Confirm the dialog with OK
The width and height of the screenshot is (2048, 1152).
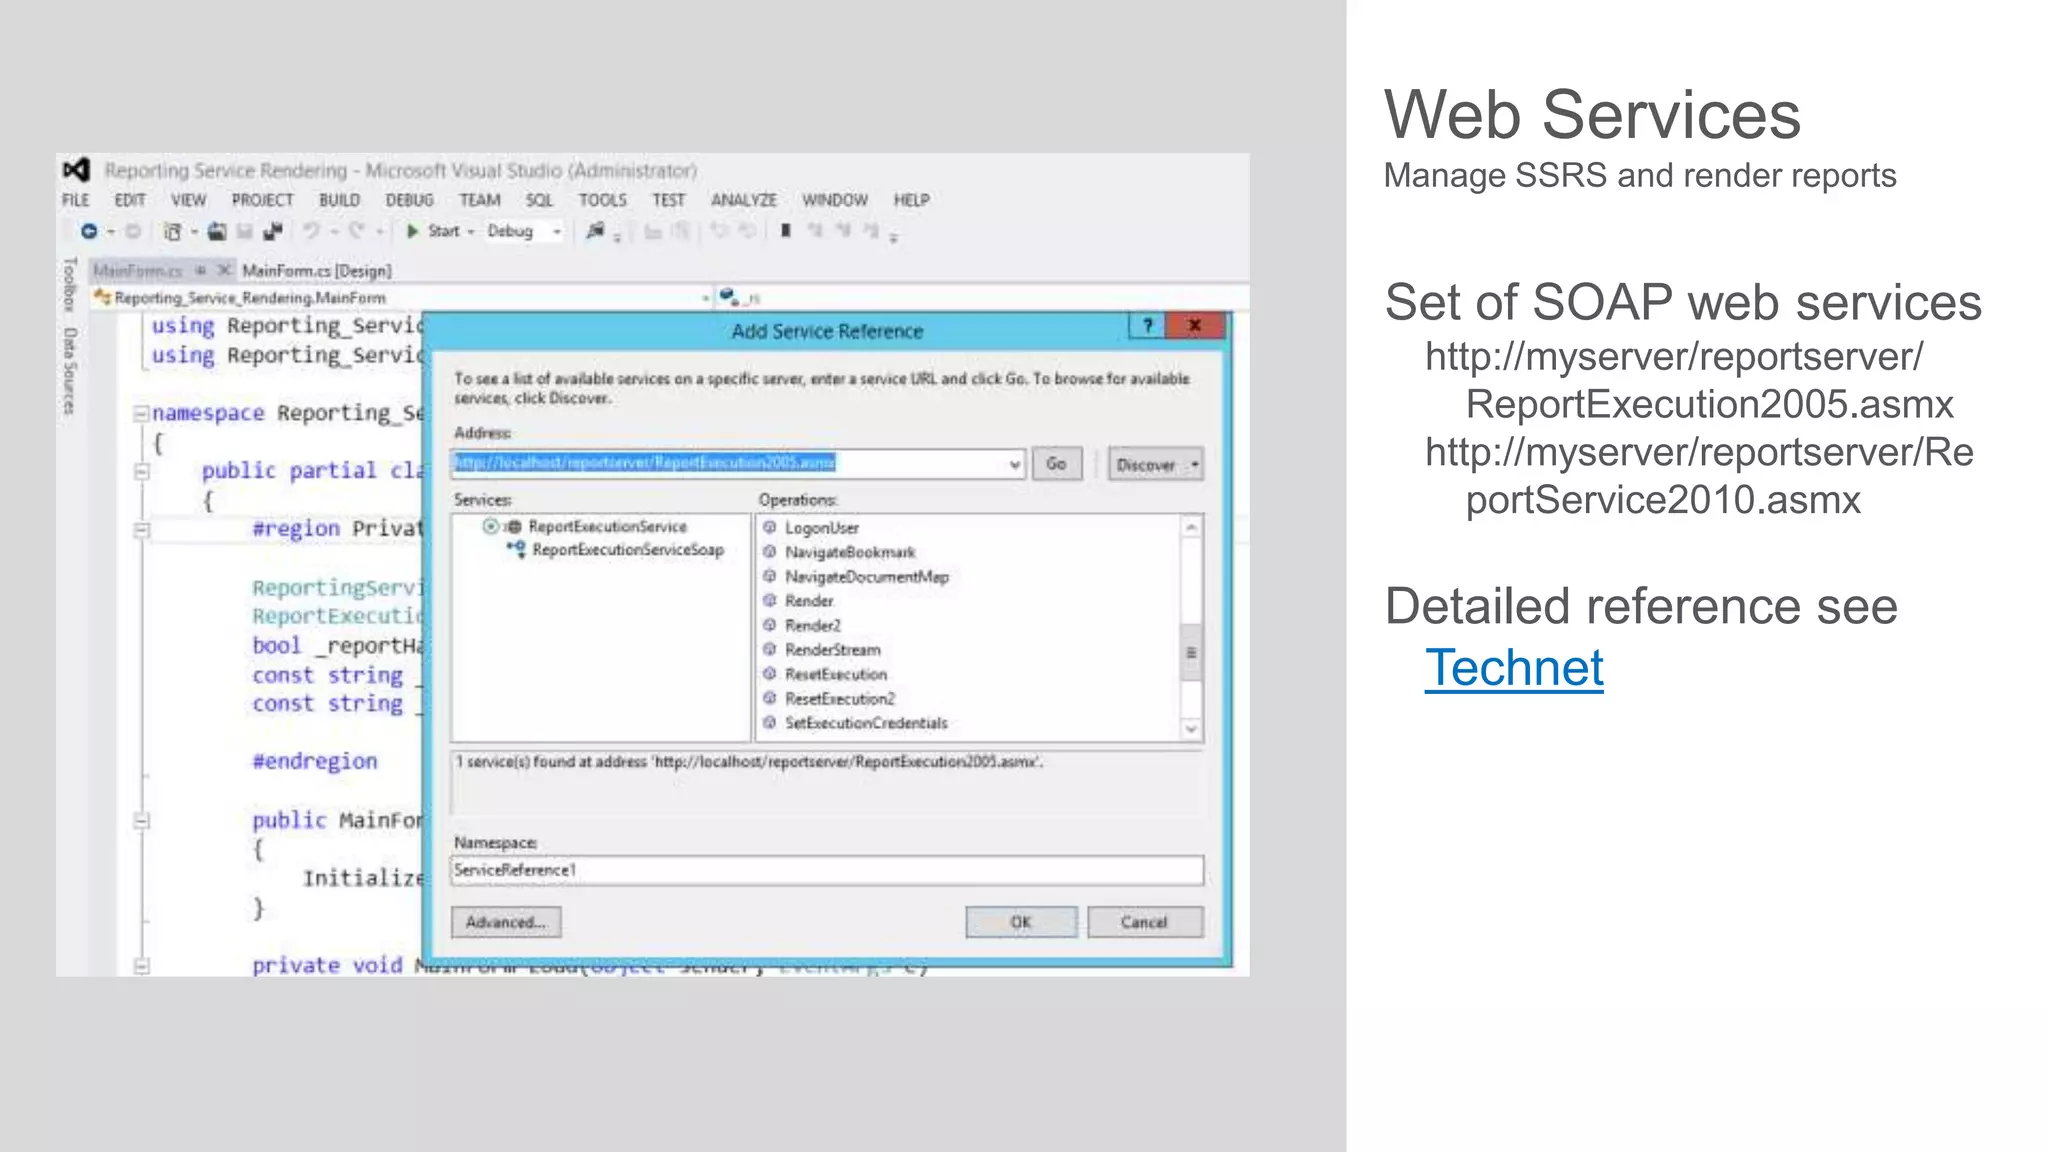click(1021, 922)
